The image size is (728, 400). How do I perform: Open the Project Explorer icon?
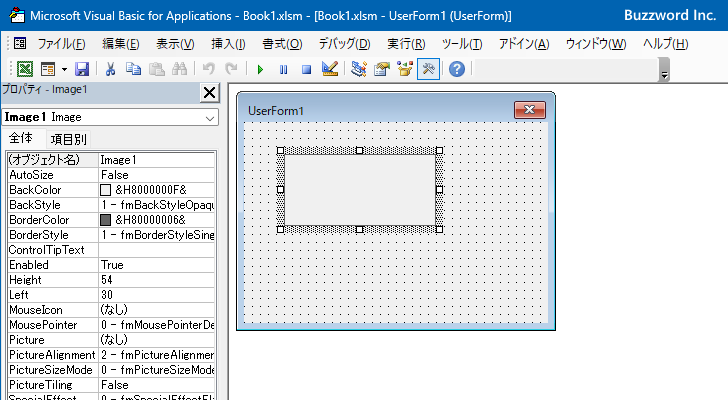click(358, 69)
